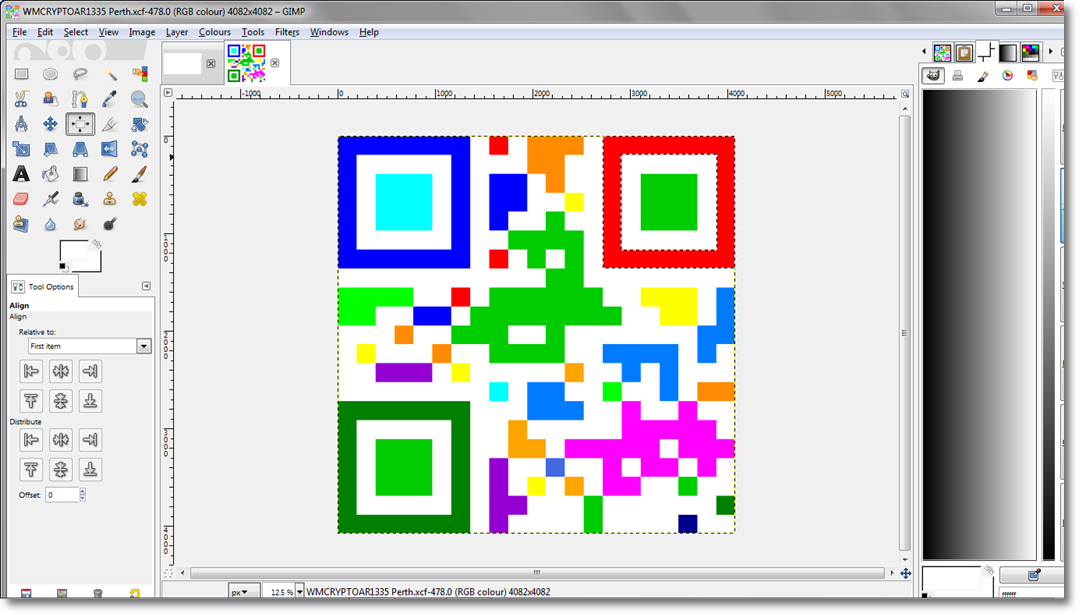Image resolution: width=1080 pixels, height=615 pixels.
Task: Click the toolbox foreground colour swatch
Action: [x=73, y=251]
